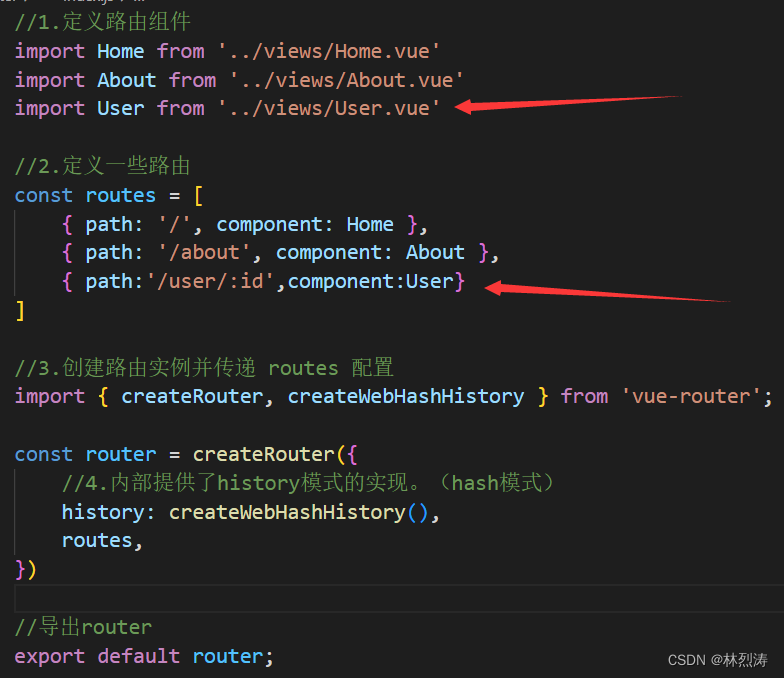Click 'export default router;' statement
Image resolution: width=784 pixels, height=678 pixels.
(x=144, y=656)
